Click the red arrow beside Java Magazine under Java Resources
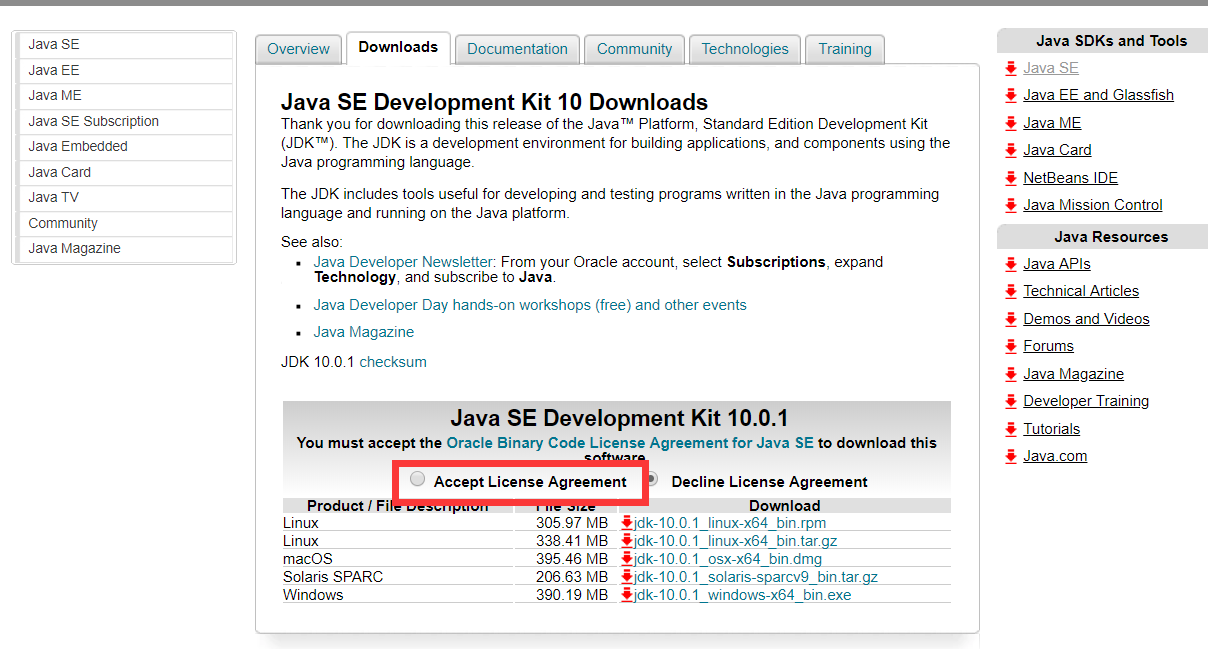This screenshot has height=649, width=1208. coord(1011,375)
